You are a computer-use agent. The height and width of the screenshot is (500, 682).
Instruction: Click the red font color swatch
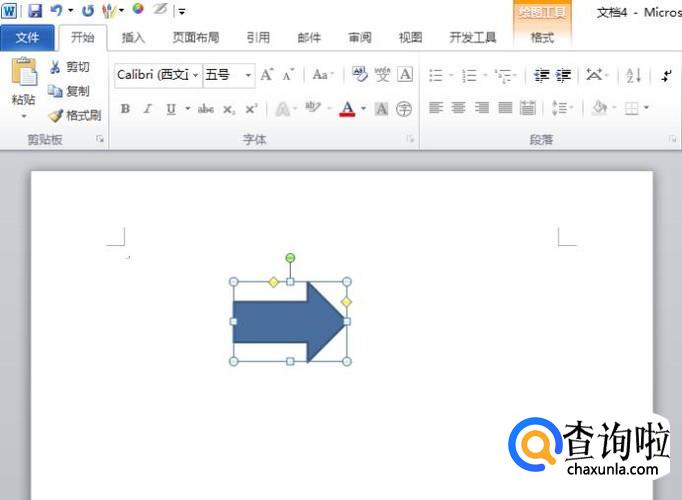[347, 109]
